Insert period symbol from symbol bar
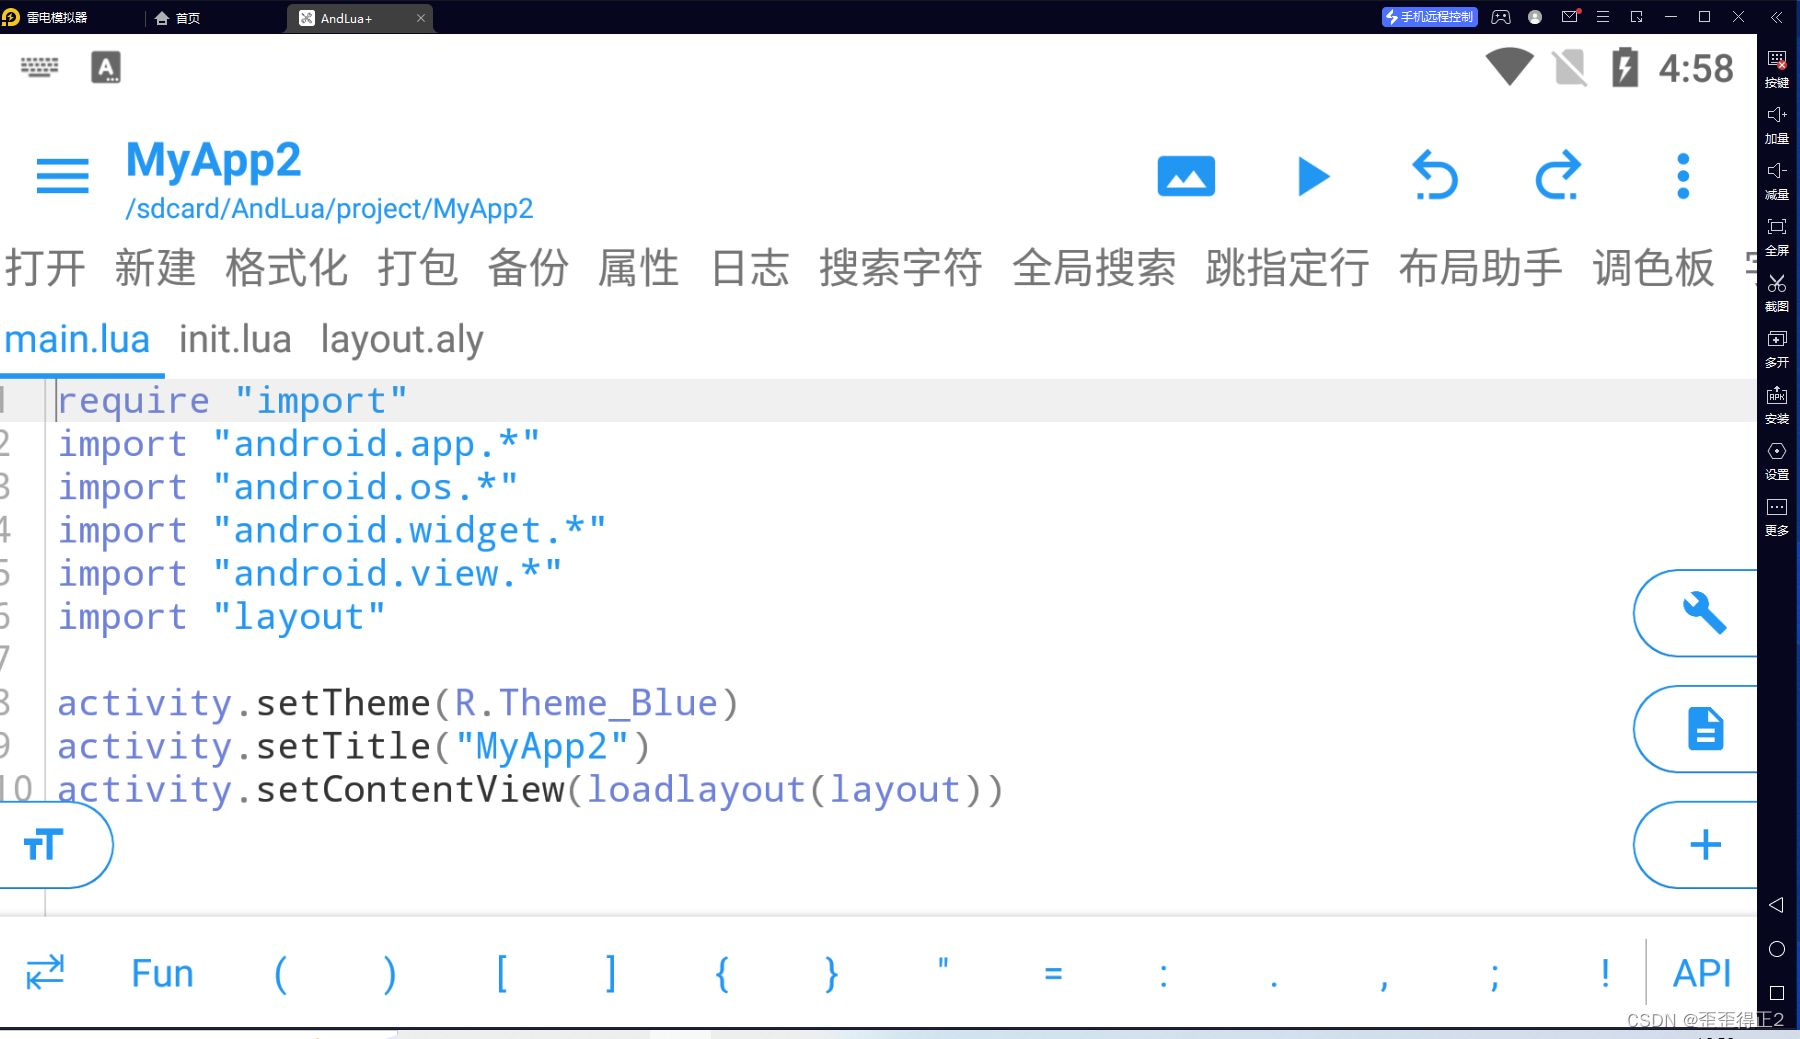 point(1274,984)
